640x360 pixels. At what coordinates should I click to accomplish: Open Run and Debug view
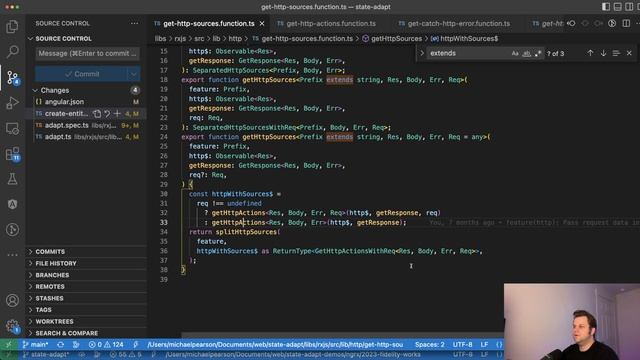click(12, 103)
